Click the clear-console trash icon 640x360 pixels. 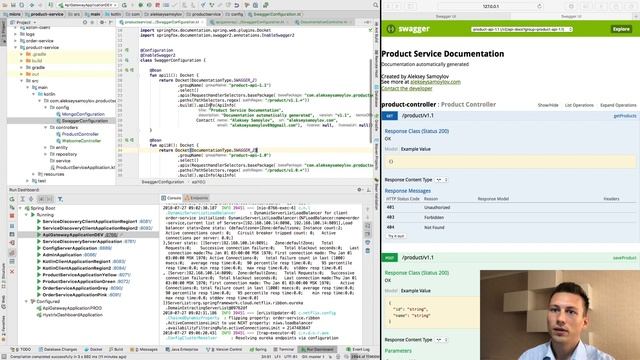367,250
